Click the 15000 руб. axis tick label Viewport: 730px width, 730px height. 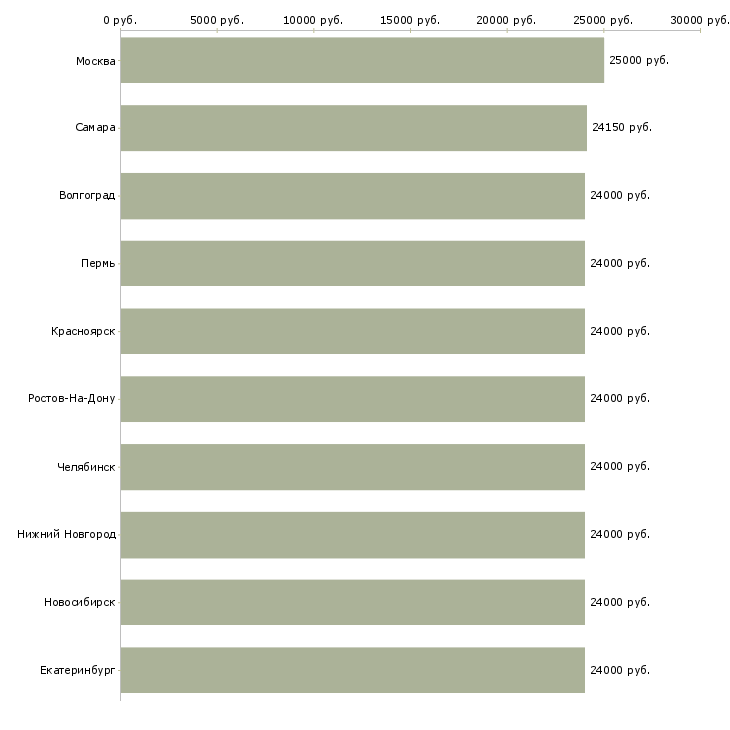point(410,20)
